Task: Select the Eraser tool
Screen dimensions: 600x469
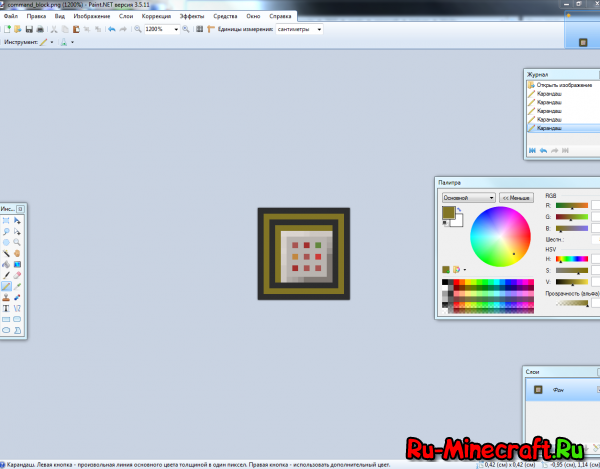Action: pyautogui.click(x=17, y=275)
